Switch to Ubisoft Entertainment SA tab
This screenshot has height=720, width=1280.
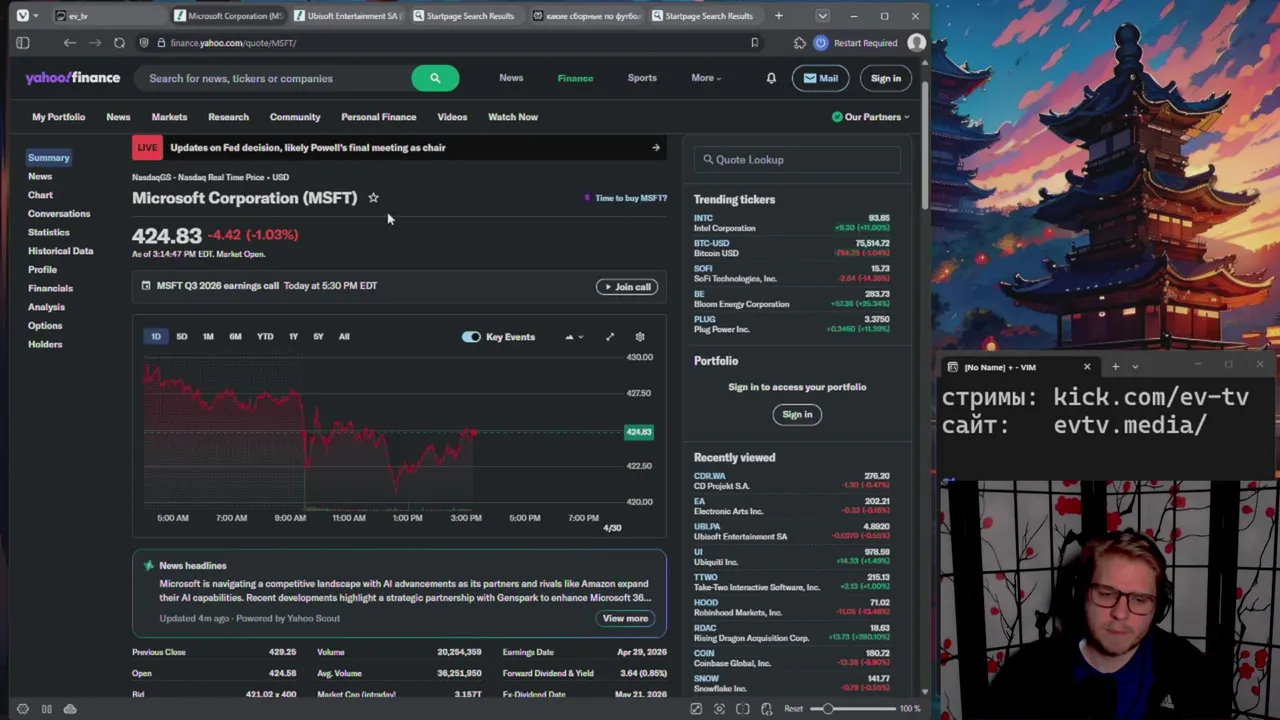tap(346, 16)
